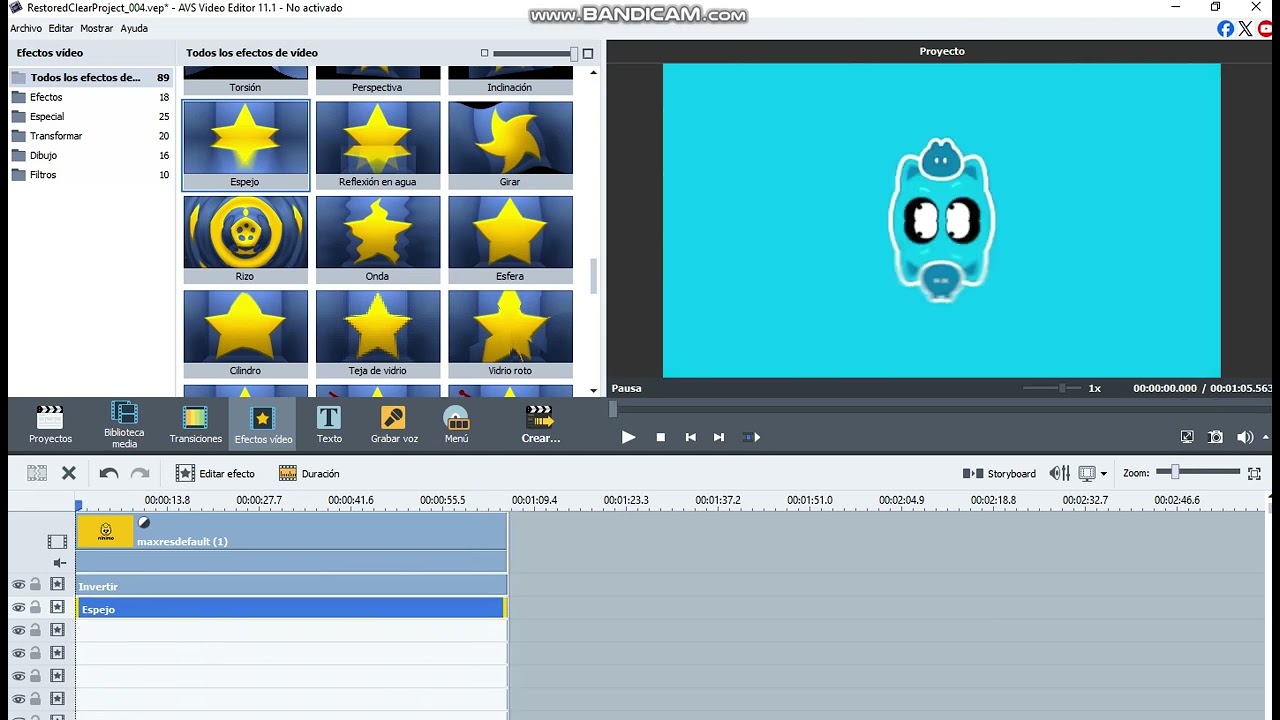Image resolution: width=1280 pixels, height=720 pixels.
Task: Mute the main video audio track
Action: [x=59, y=563]
